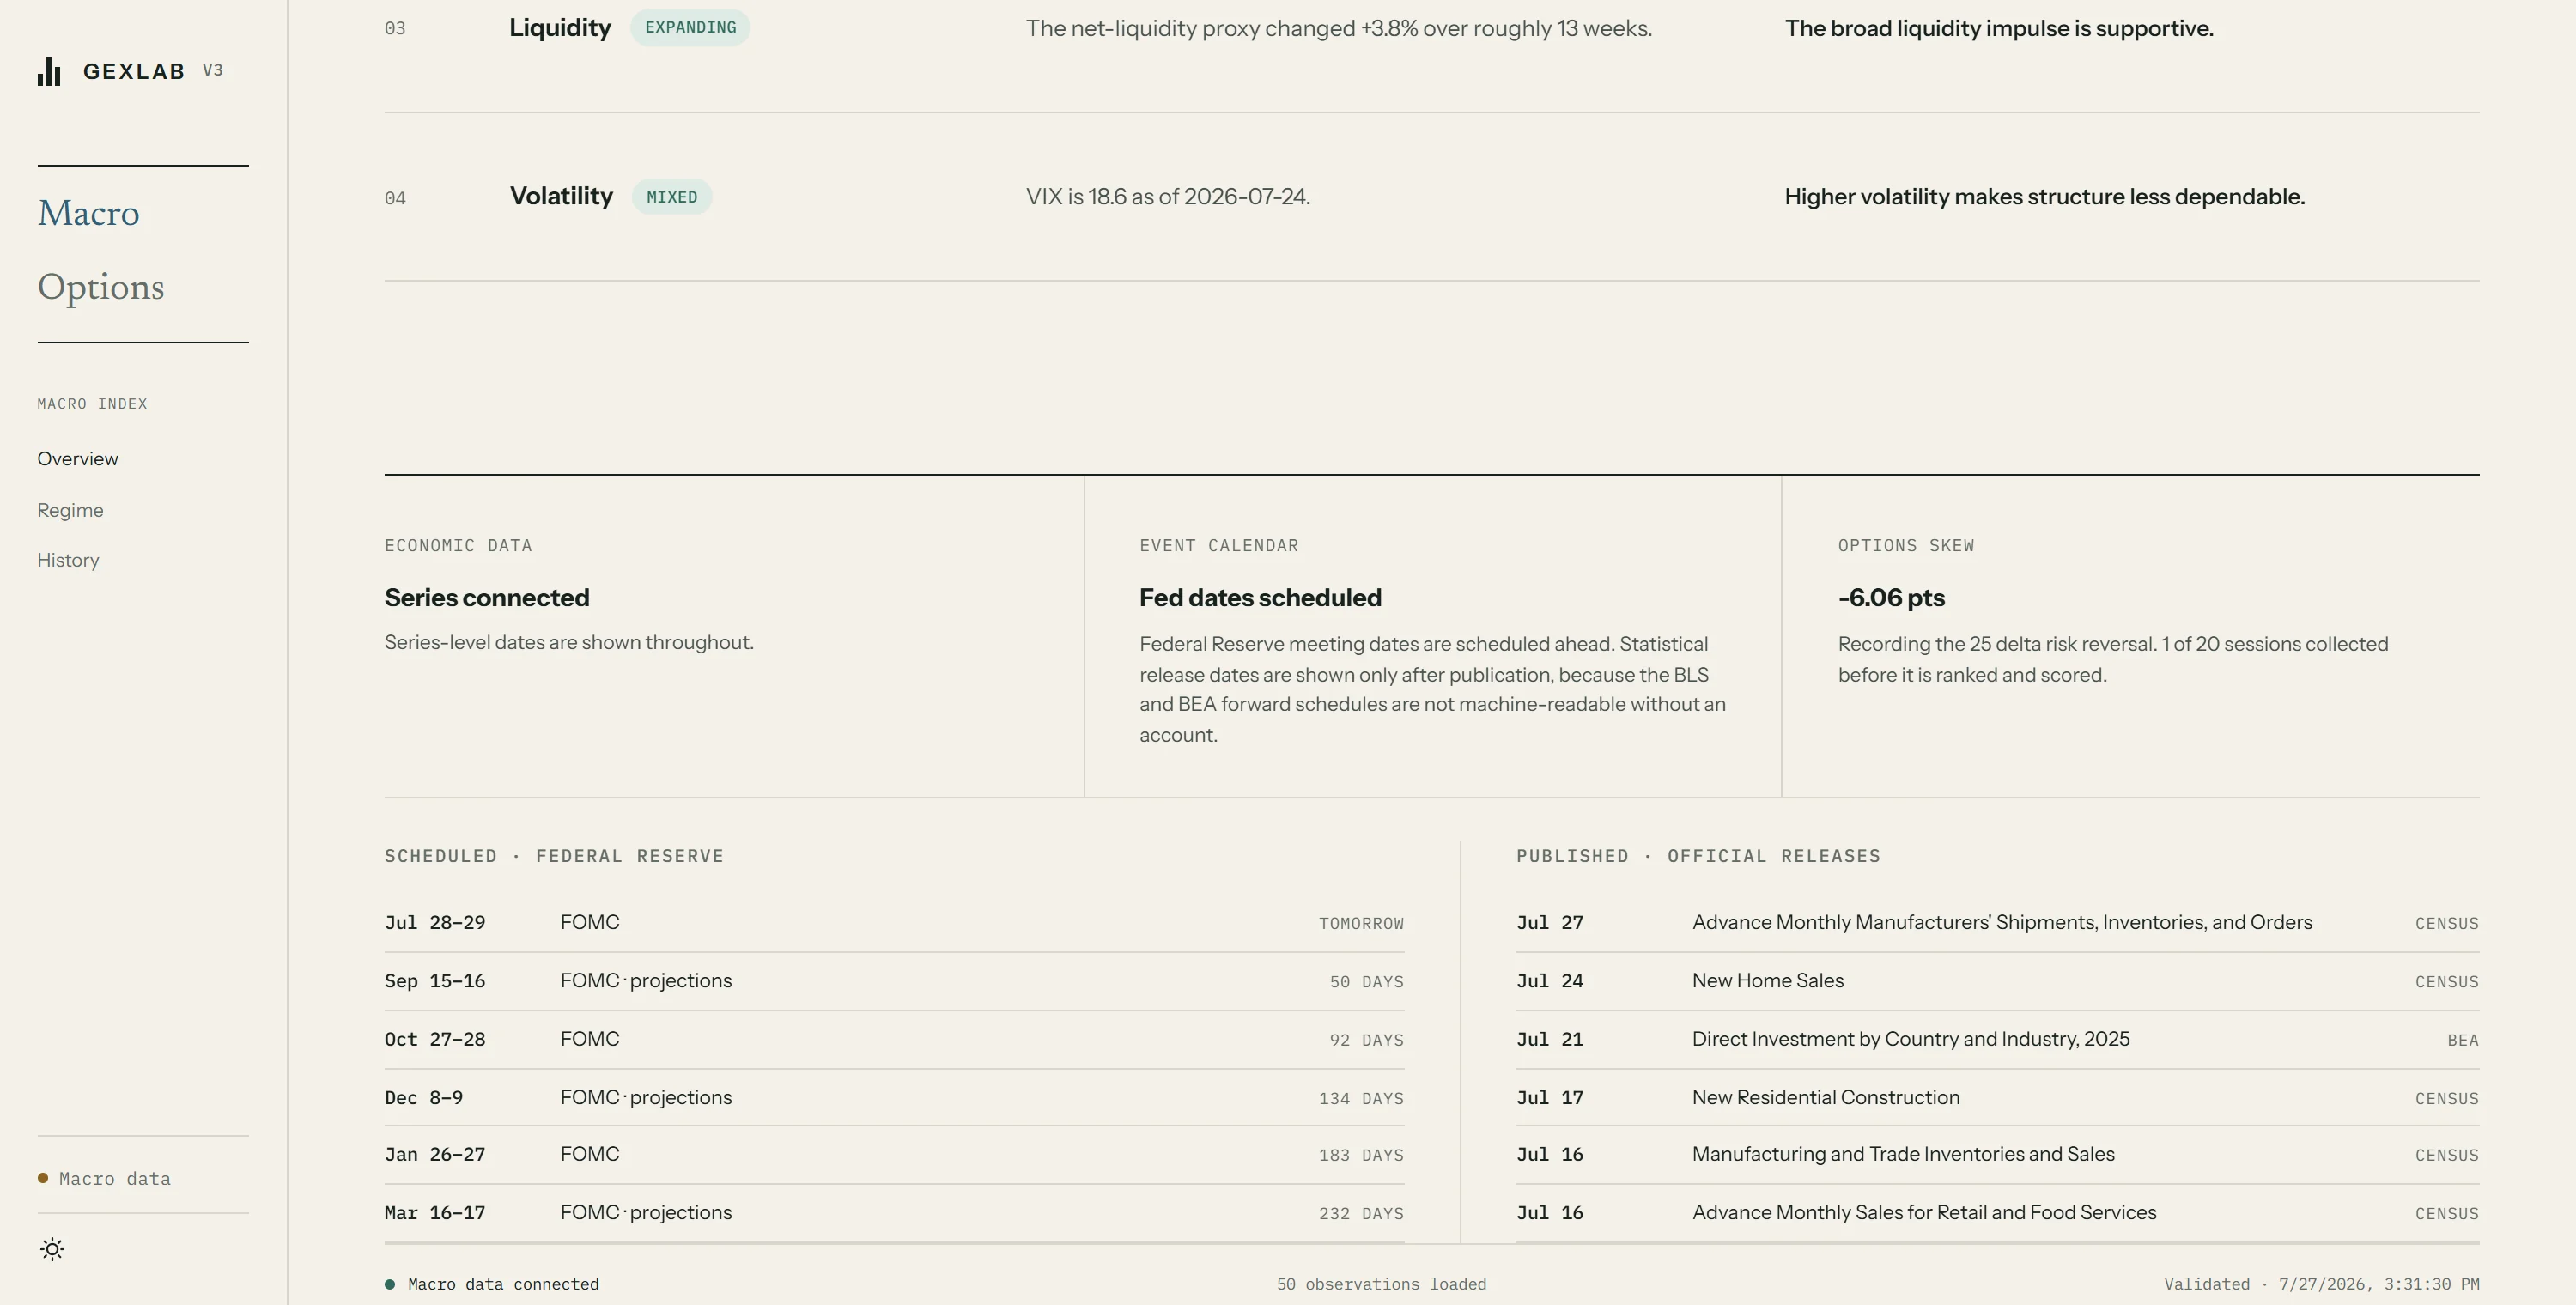Toggle the sun theme icon
Viewport: 2576px width, 1305px height.
click(52, 1249)
